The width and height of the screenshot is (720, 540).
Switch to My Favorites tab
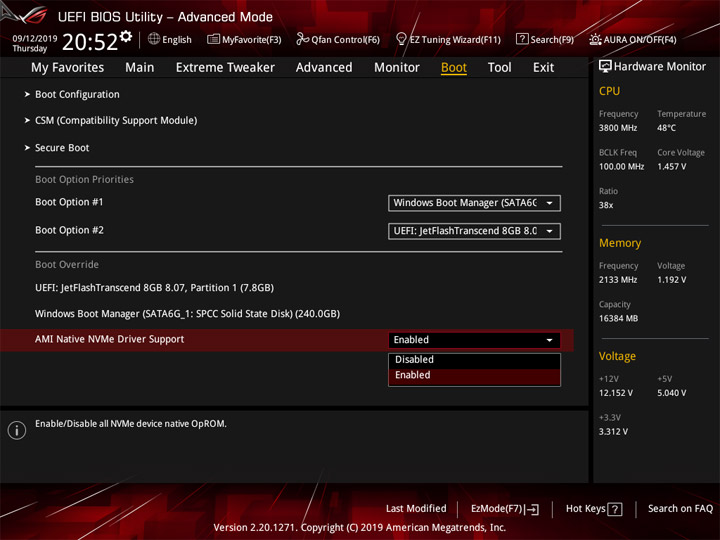pyautogui.click(x=68, y=68)
